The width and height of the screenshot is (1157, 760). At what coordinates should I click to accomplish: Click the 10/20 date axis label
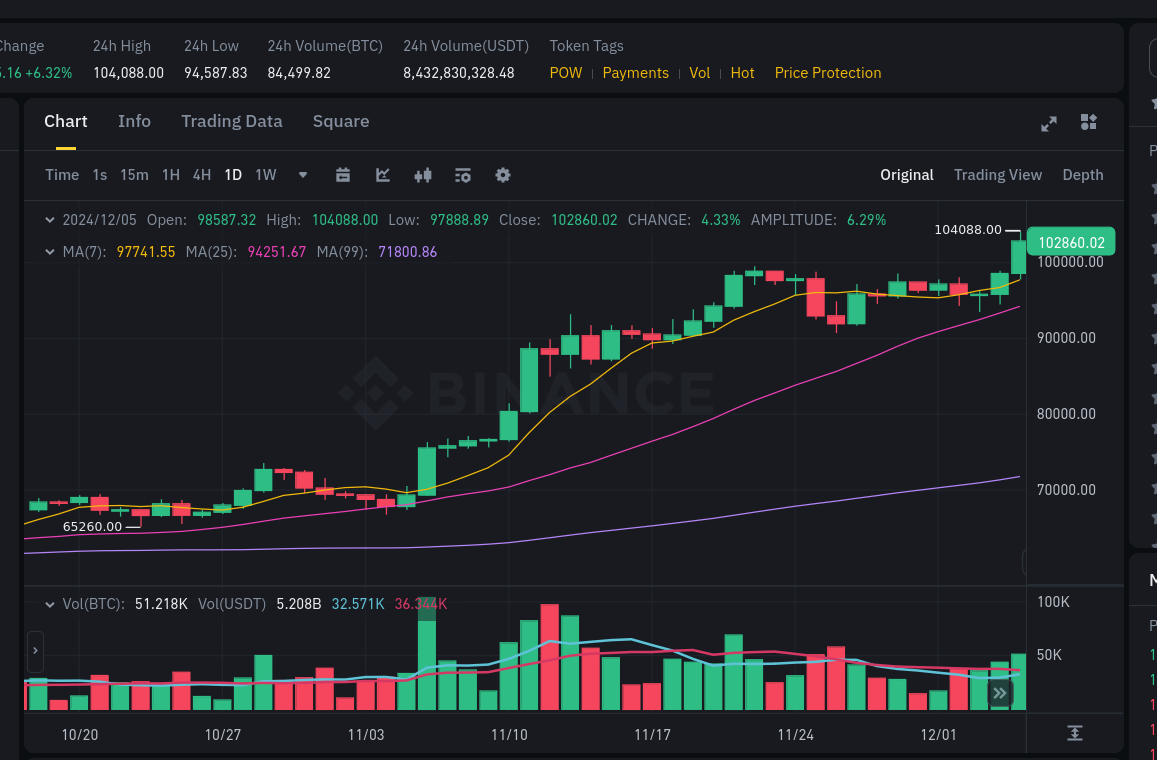tap(80, 735)
